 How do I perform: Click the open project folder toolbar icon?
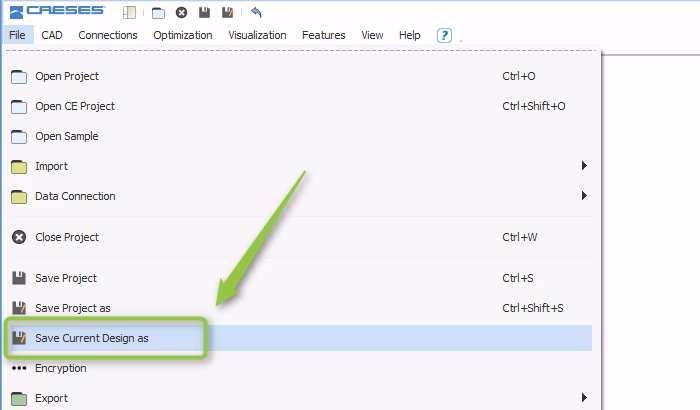point(158,13)
